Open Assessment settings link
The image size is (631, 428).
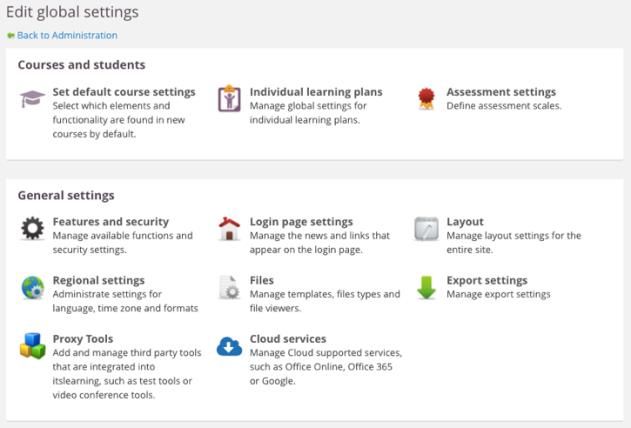501,92
